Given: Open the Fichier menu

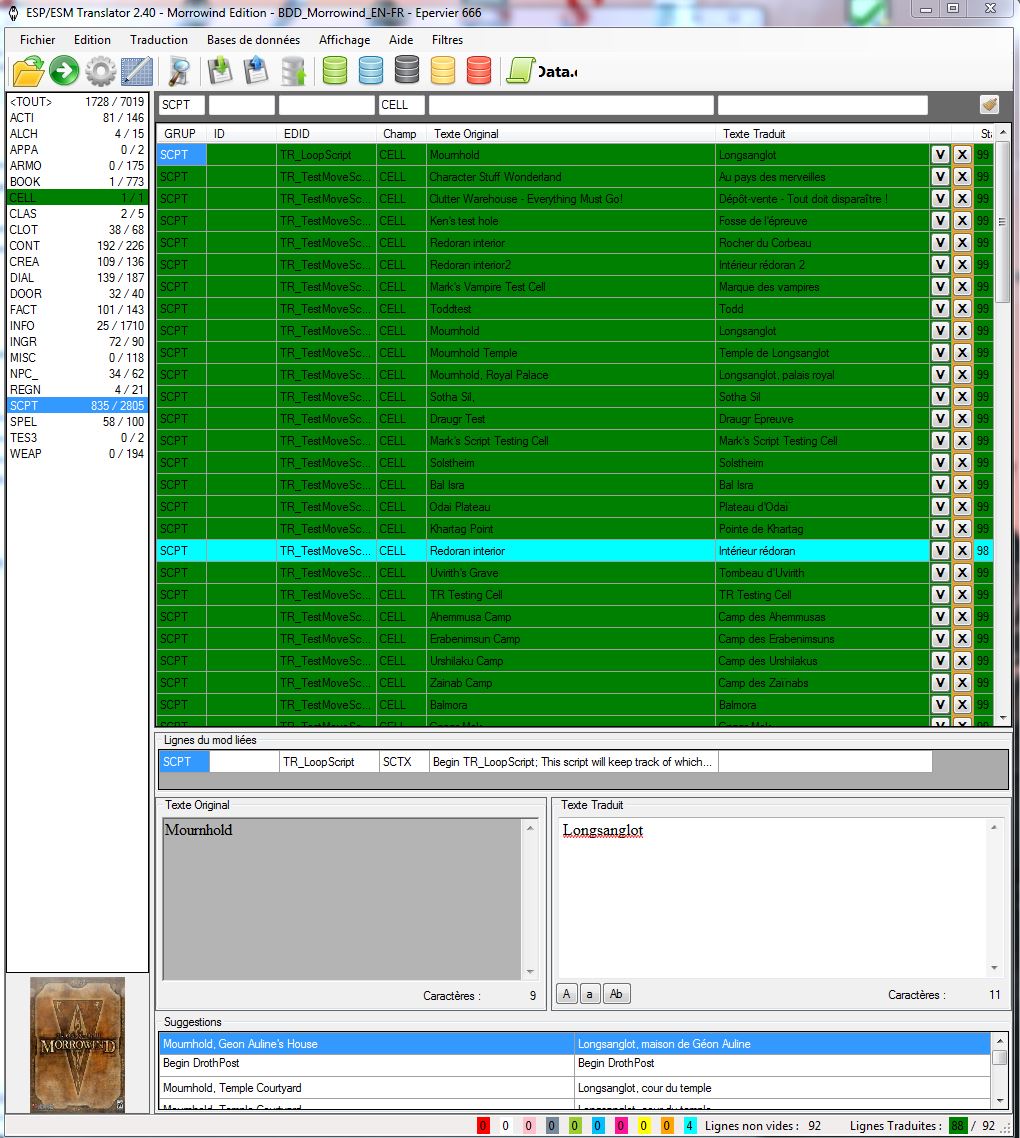Looking at the screenshot, I should [x=38, y=40].
